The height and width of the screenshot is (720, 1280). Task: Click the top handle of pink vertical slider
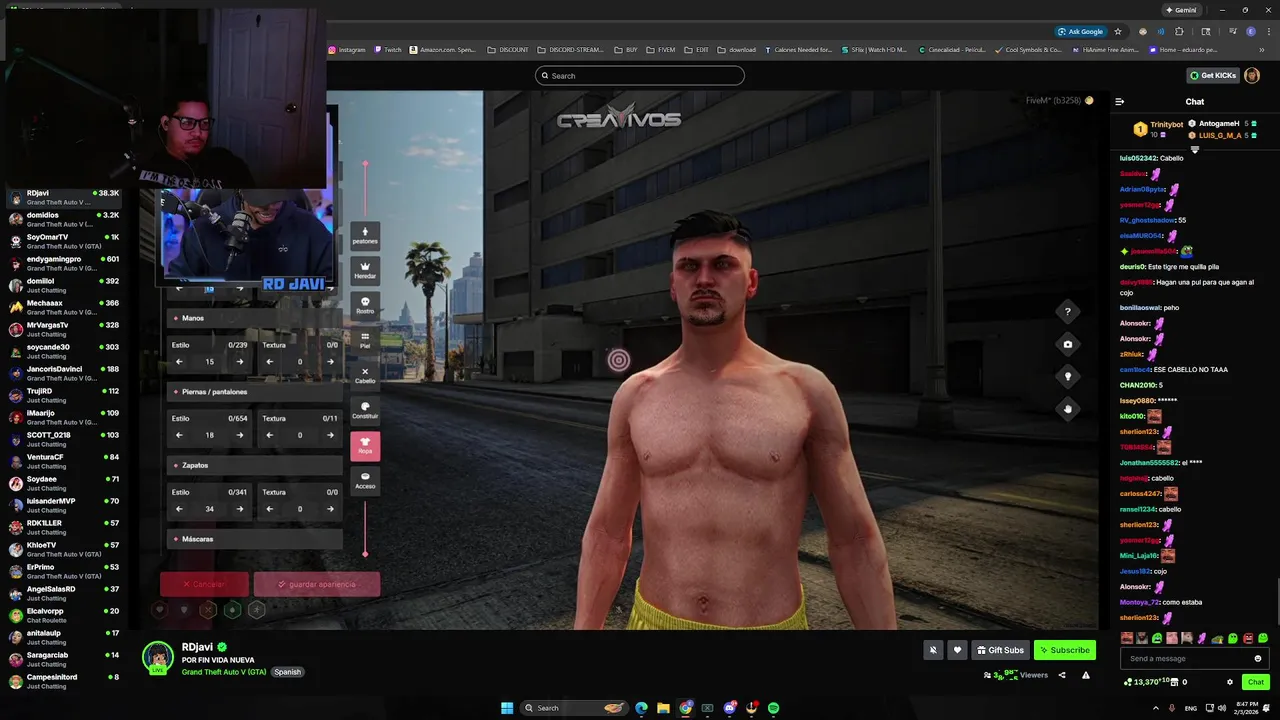pyautogui.click(x=365, y=163)
